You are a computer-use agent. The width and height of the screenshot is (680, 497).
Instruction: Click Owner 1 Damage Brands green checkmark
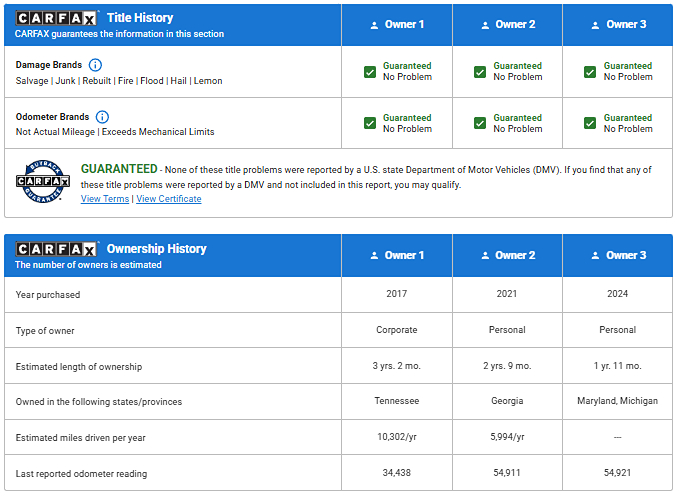pos(370,72)
